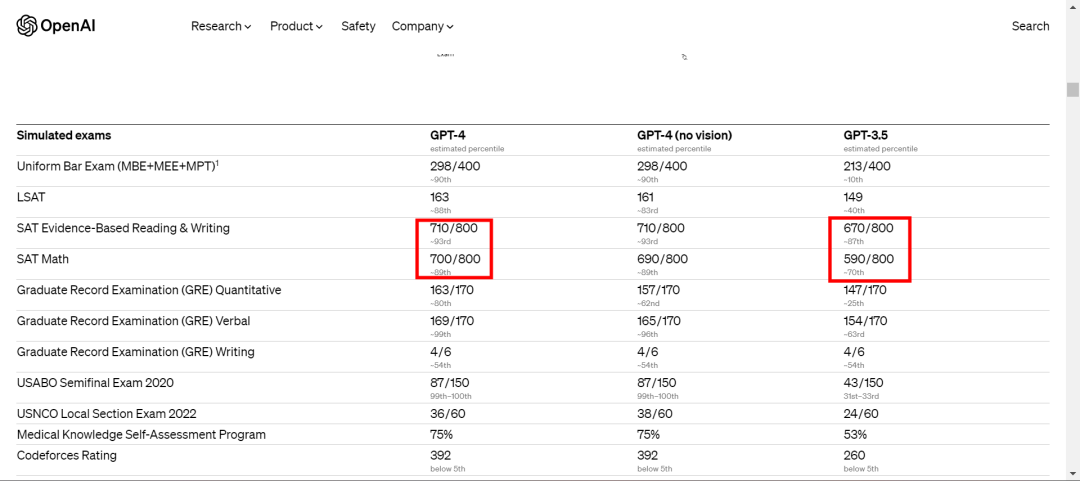Click the Codeforces Rating row label
1080x481 pixels.
pos(67,456)
